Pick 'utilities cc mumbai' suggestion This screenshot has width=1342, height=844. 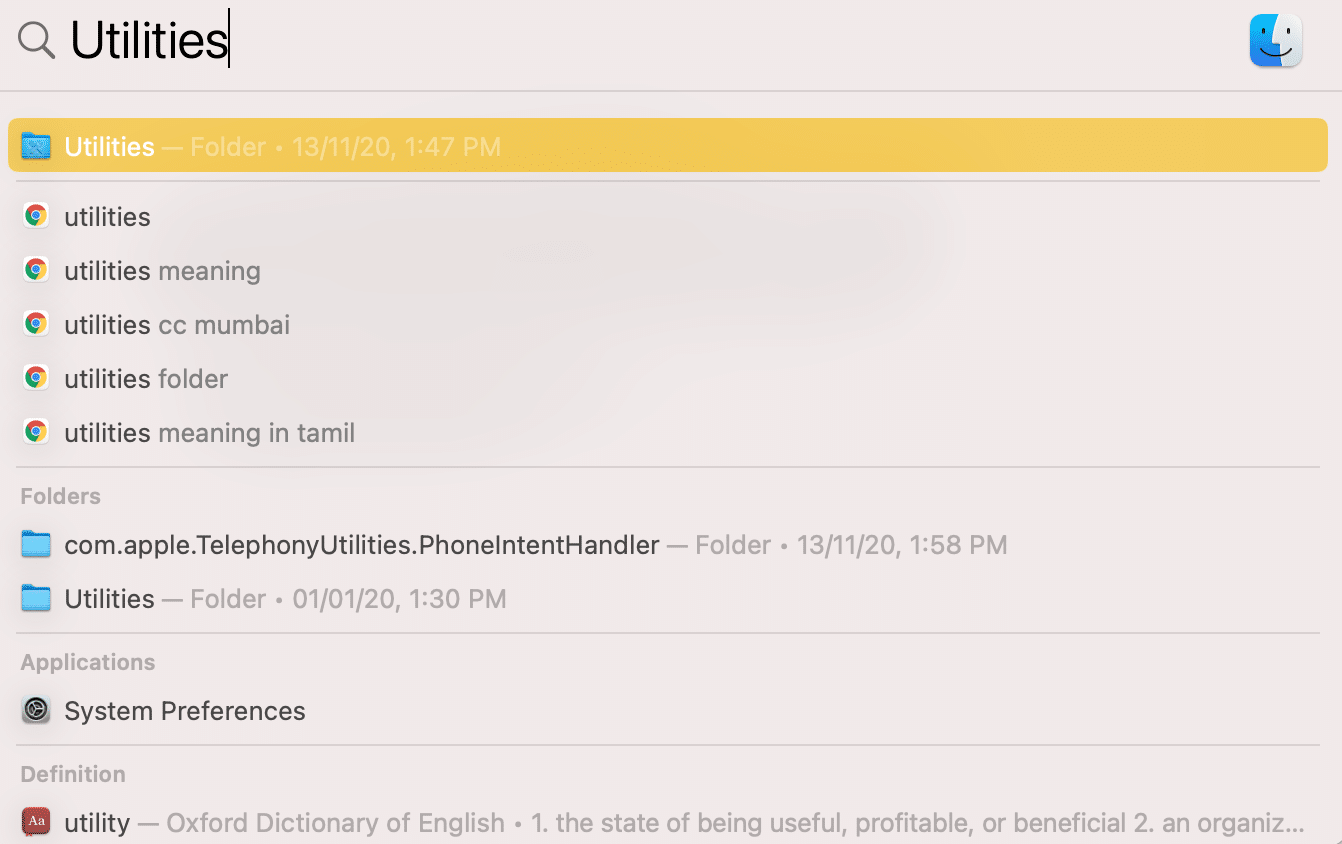(177, 325)
